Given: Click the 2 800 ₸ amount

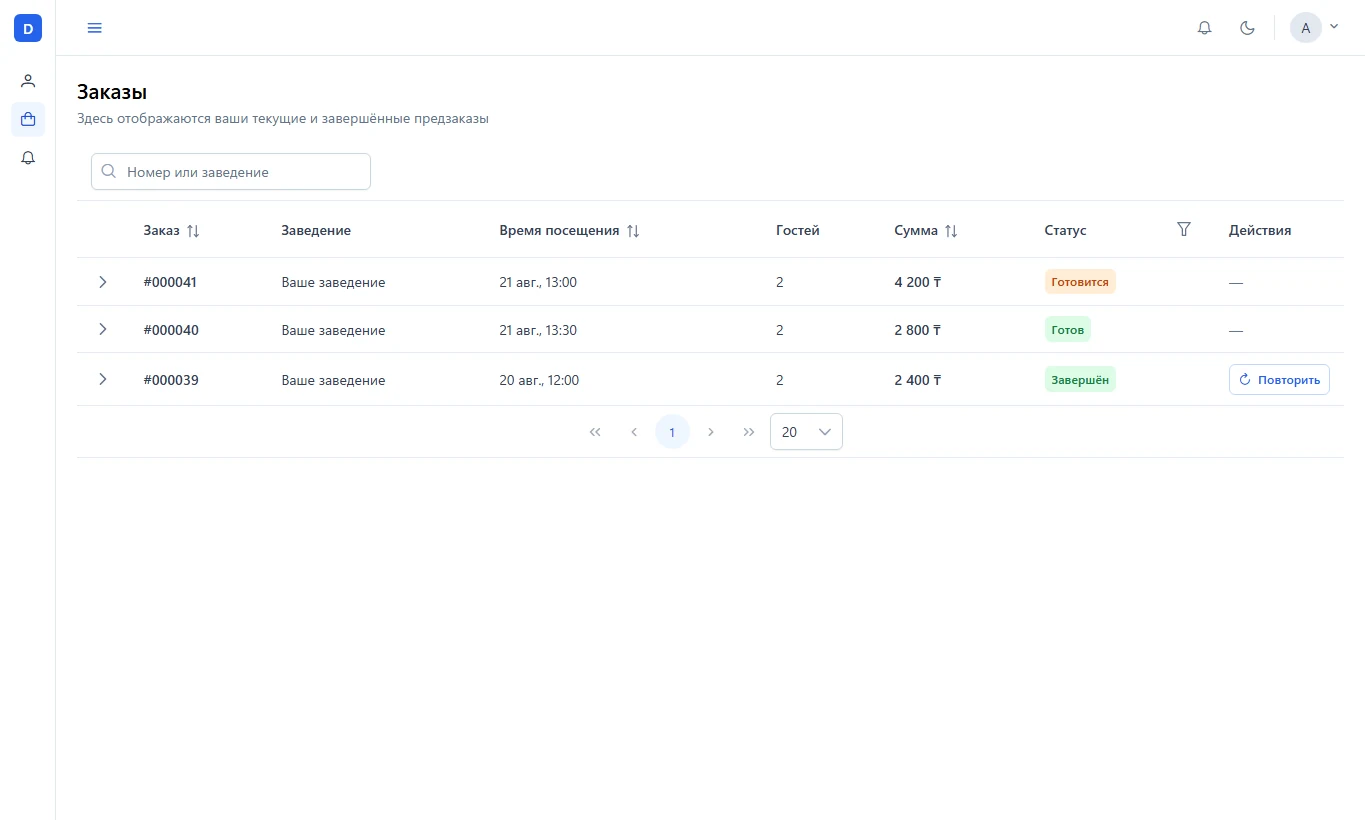Looking at the screenshot, I should (x=918, y=330).
